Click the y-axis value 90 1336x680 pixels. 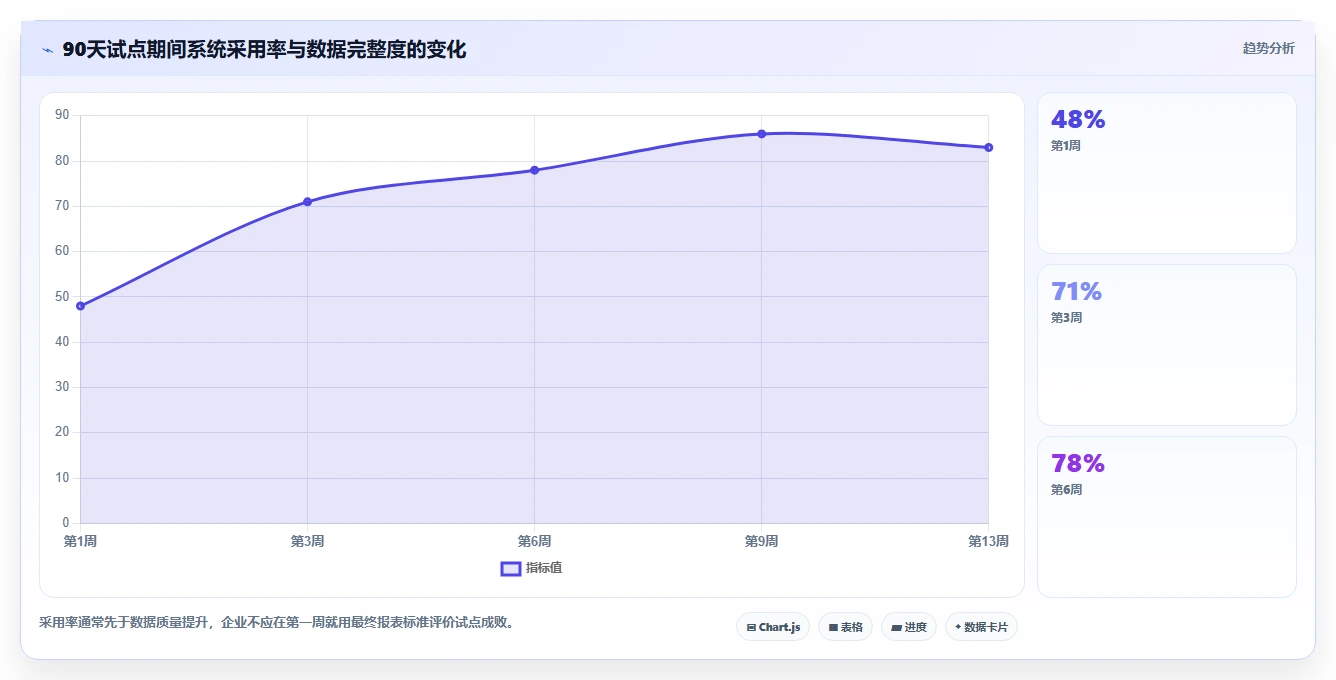click(x=62, y=115)
